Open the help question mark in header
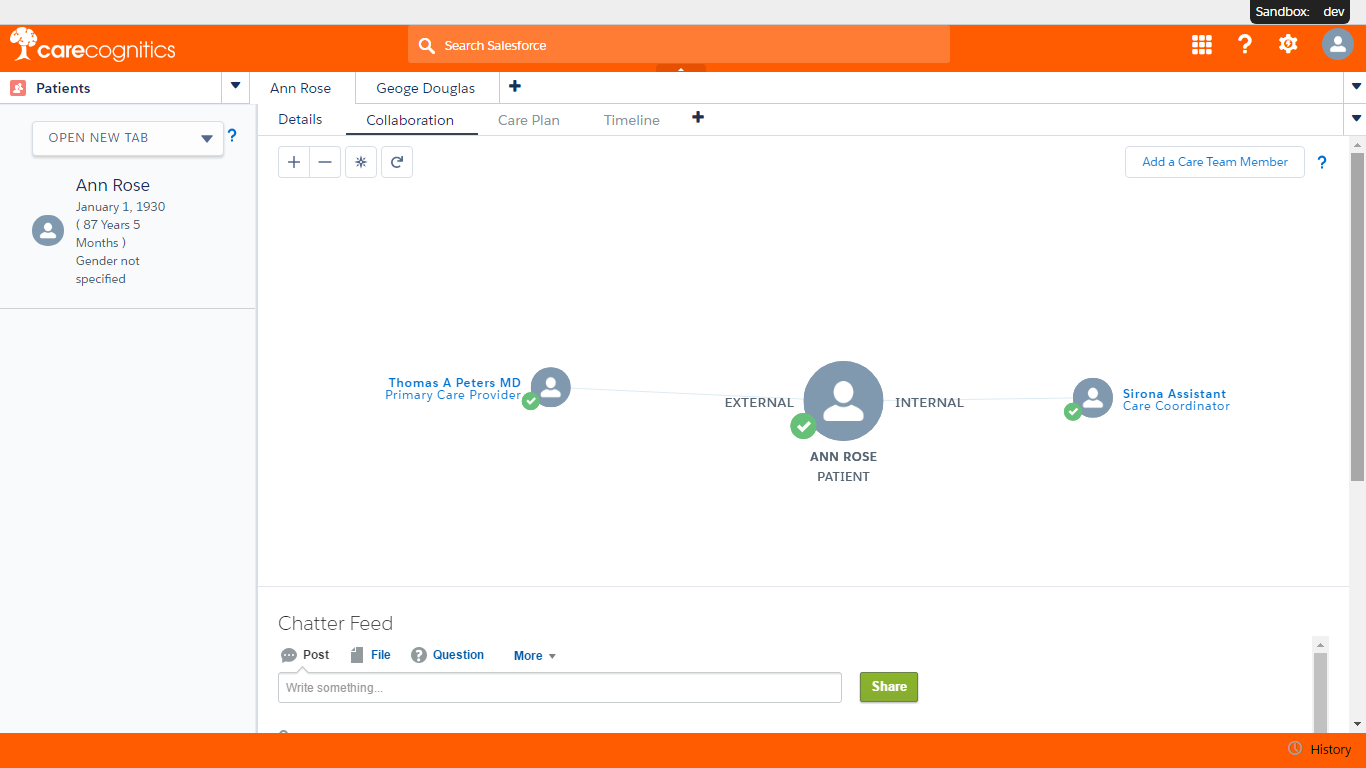Screen dimensions: 1366x768 tap(1245, 44)
